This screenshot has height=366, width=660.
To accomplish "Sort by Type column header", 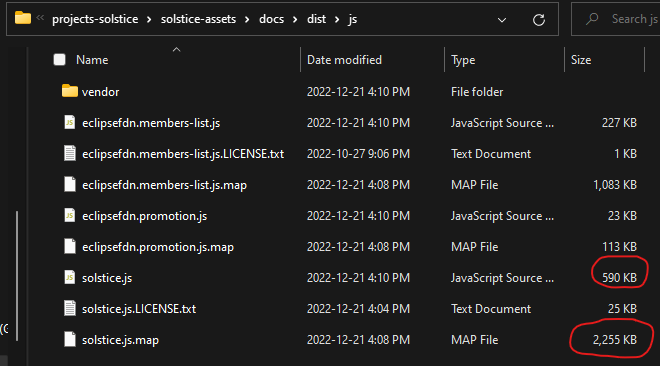I will pos(463,60).
